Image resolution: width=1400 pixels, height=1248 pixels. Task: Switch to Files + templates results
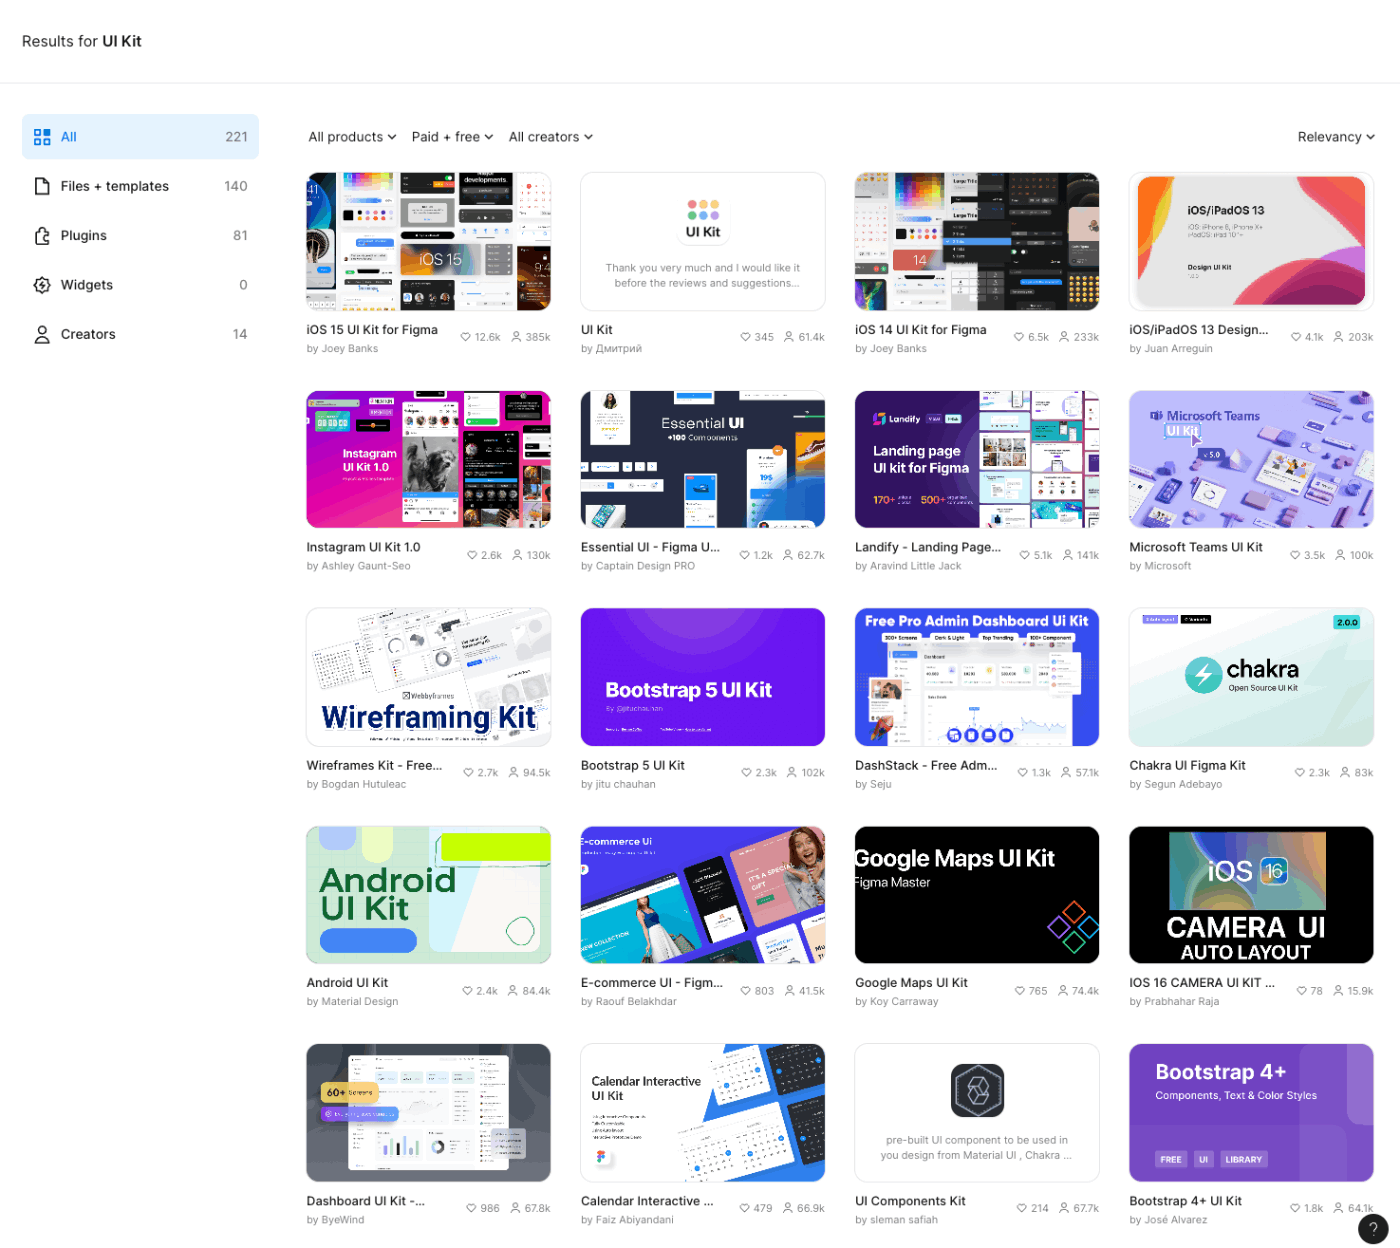pos(140,186)
